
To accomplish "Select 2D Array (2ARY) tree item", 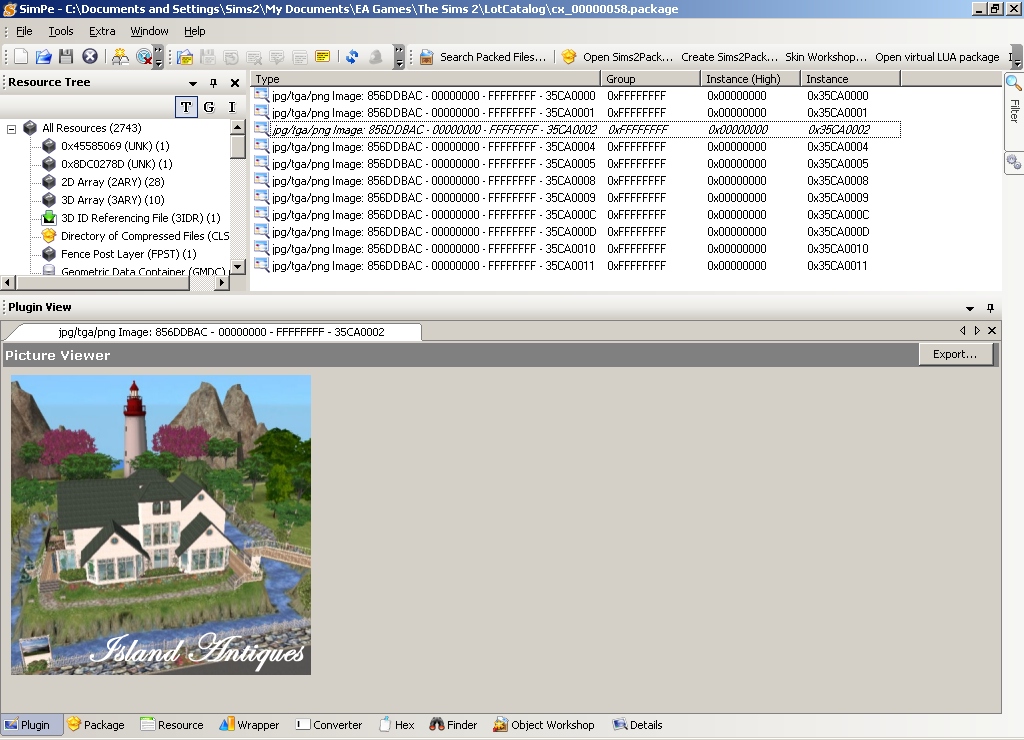I will [x=112, y=182].
